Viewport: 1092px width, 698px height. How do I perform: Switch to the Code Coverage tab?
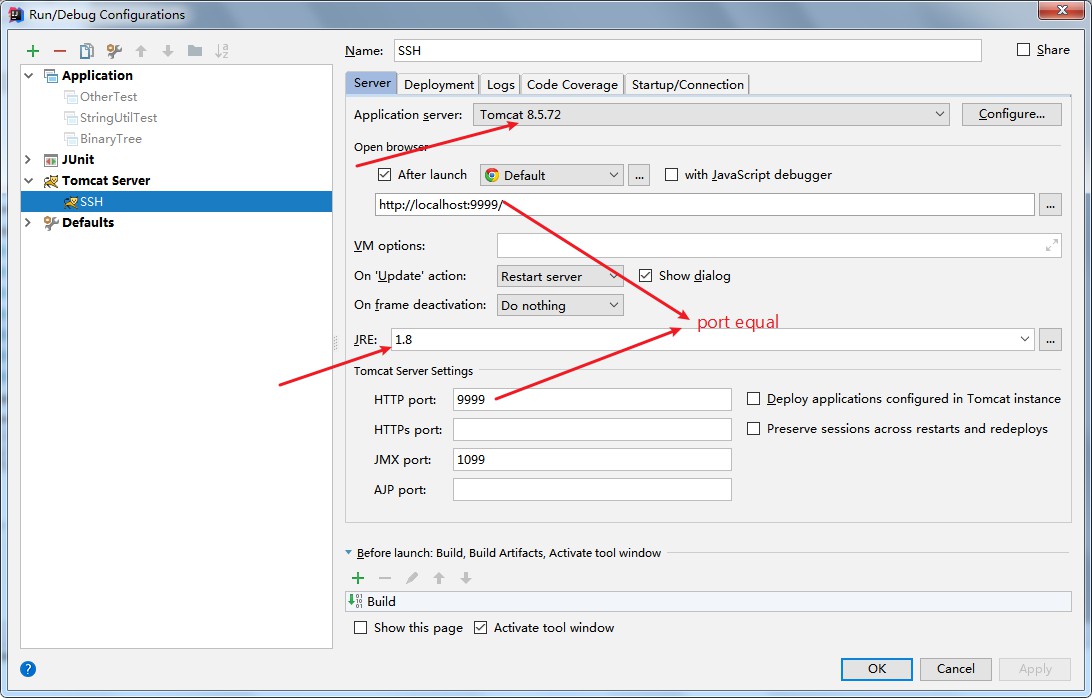point(572,85)
